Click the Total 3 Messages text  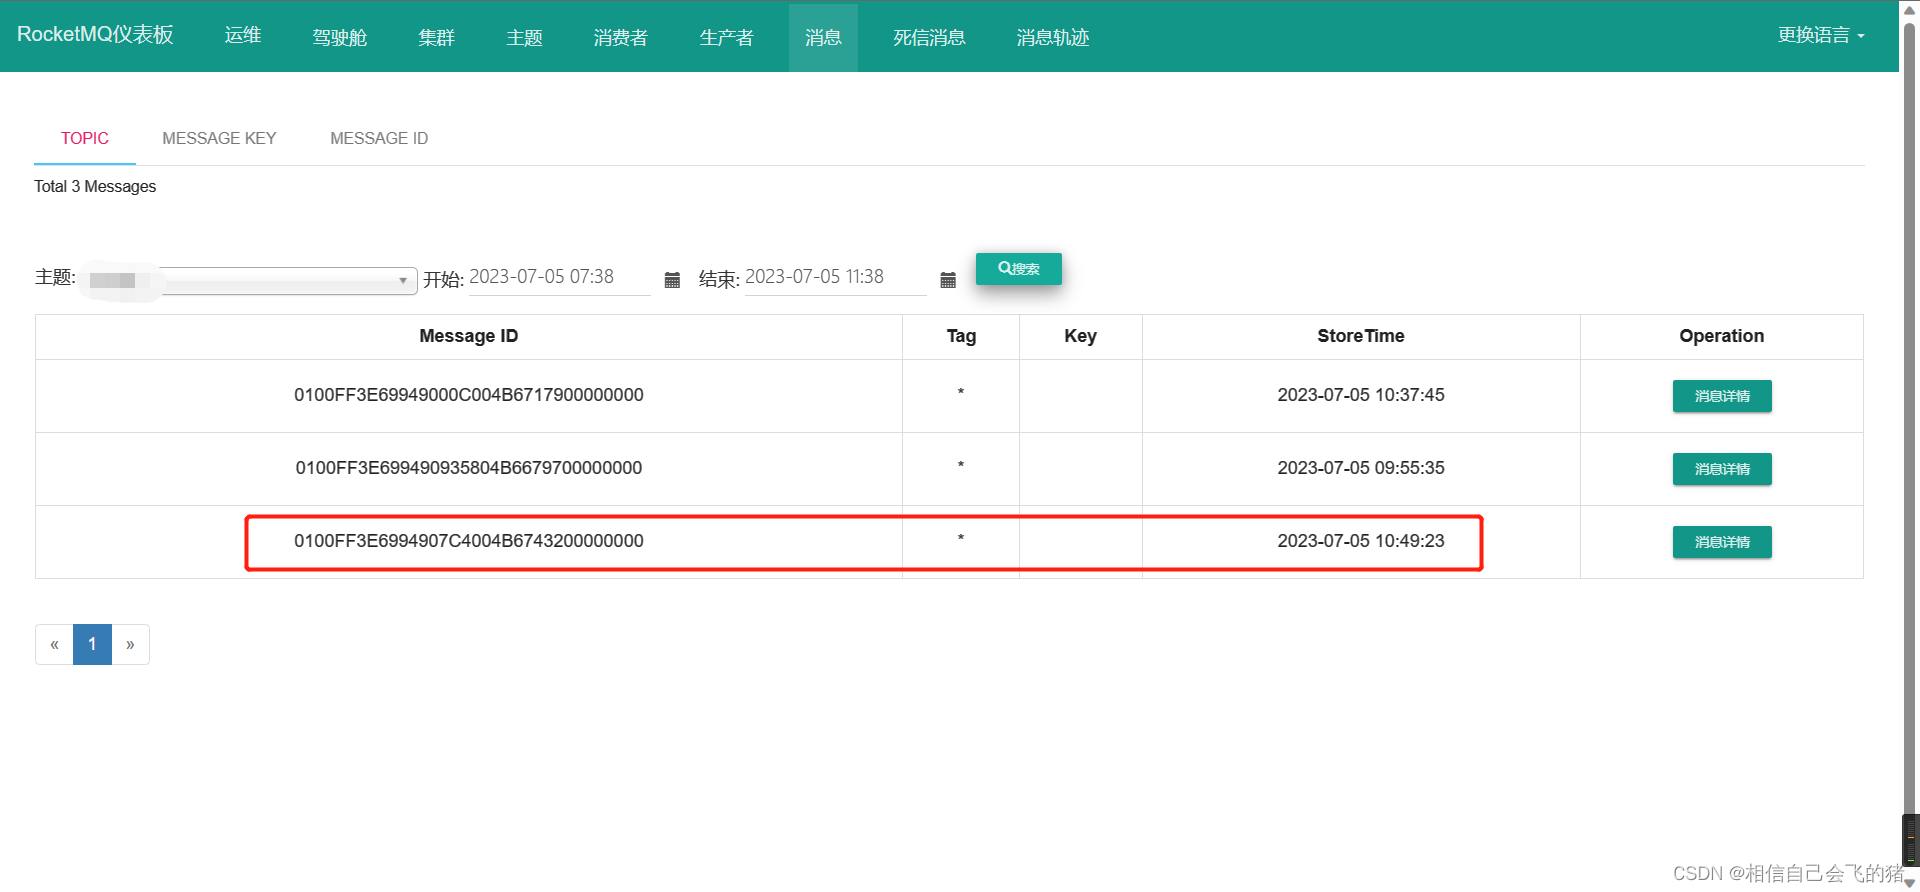point(95,186)
